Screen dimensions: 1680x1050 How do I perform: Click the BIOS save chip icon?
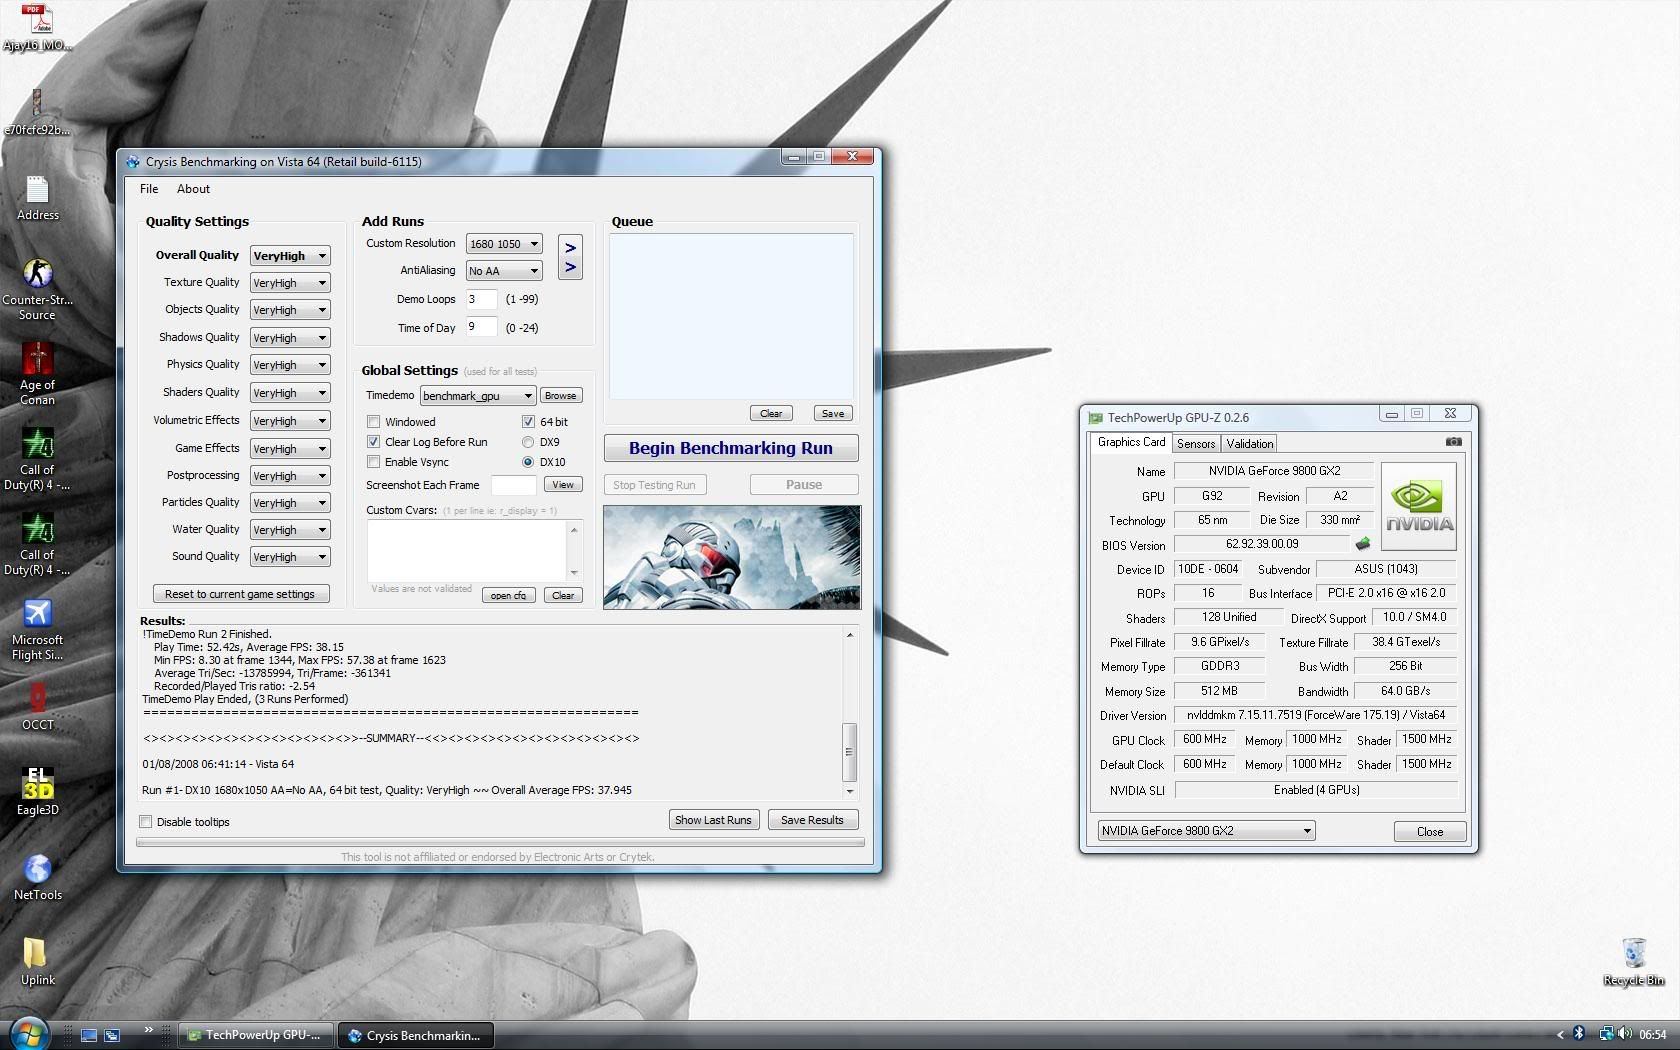1362,544
